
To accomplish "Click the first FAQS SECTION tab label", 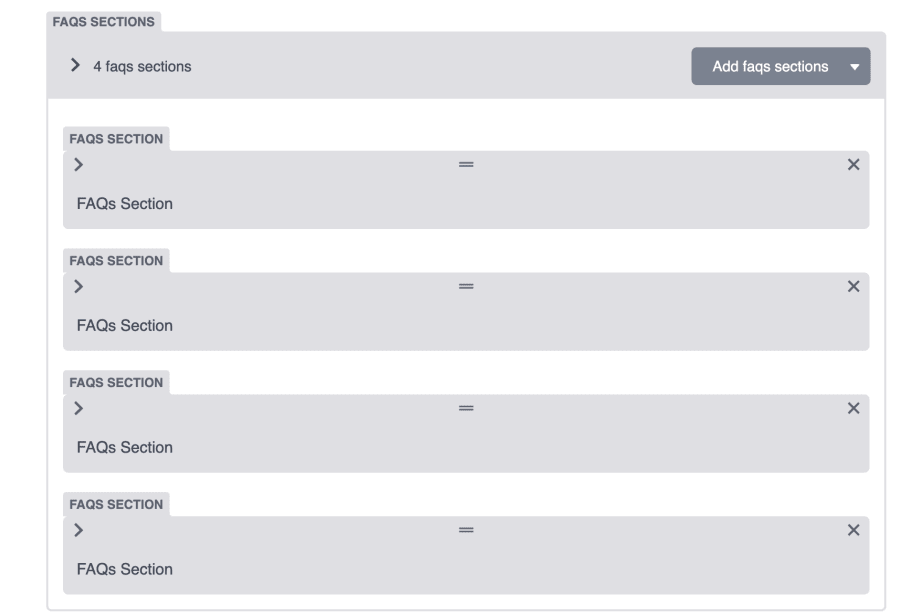I will pos(116,139).
